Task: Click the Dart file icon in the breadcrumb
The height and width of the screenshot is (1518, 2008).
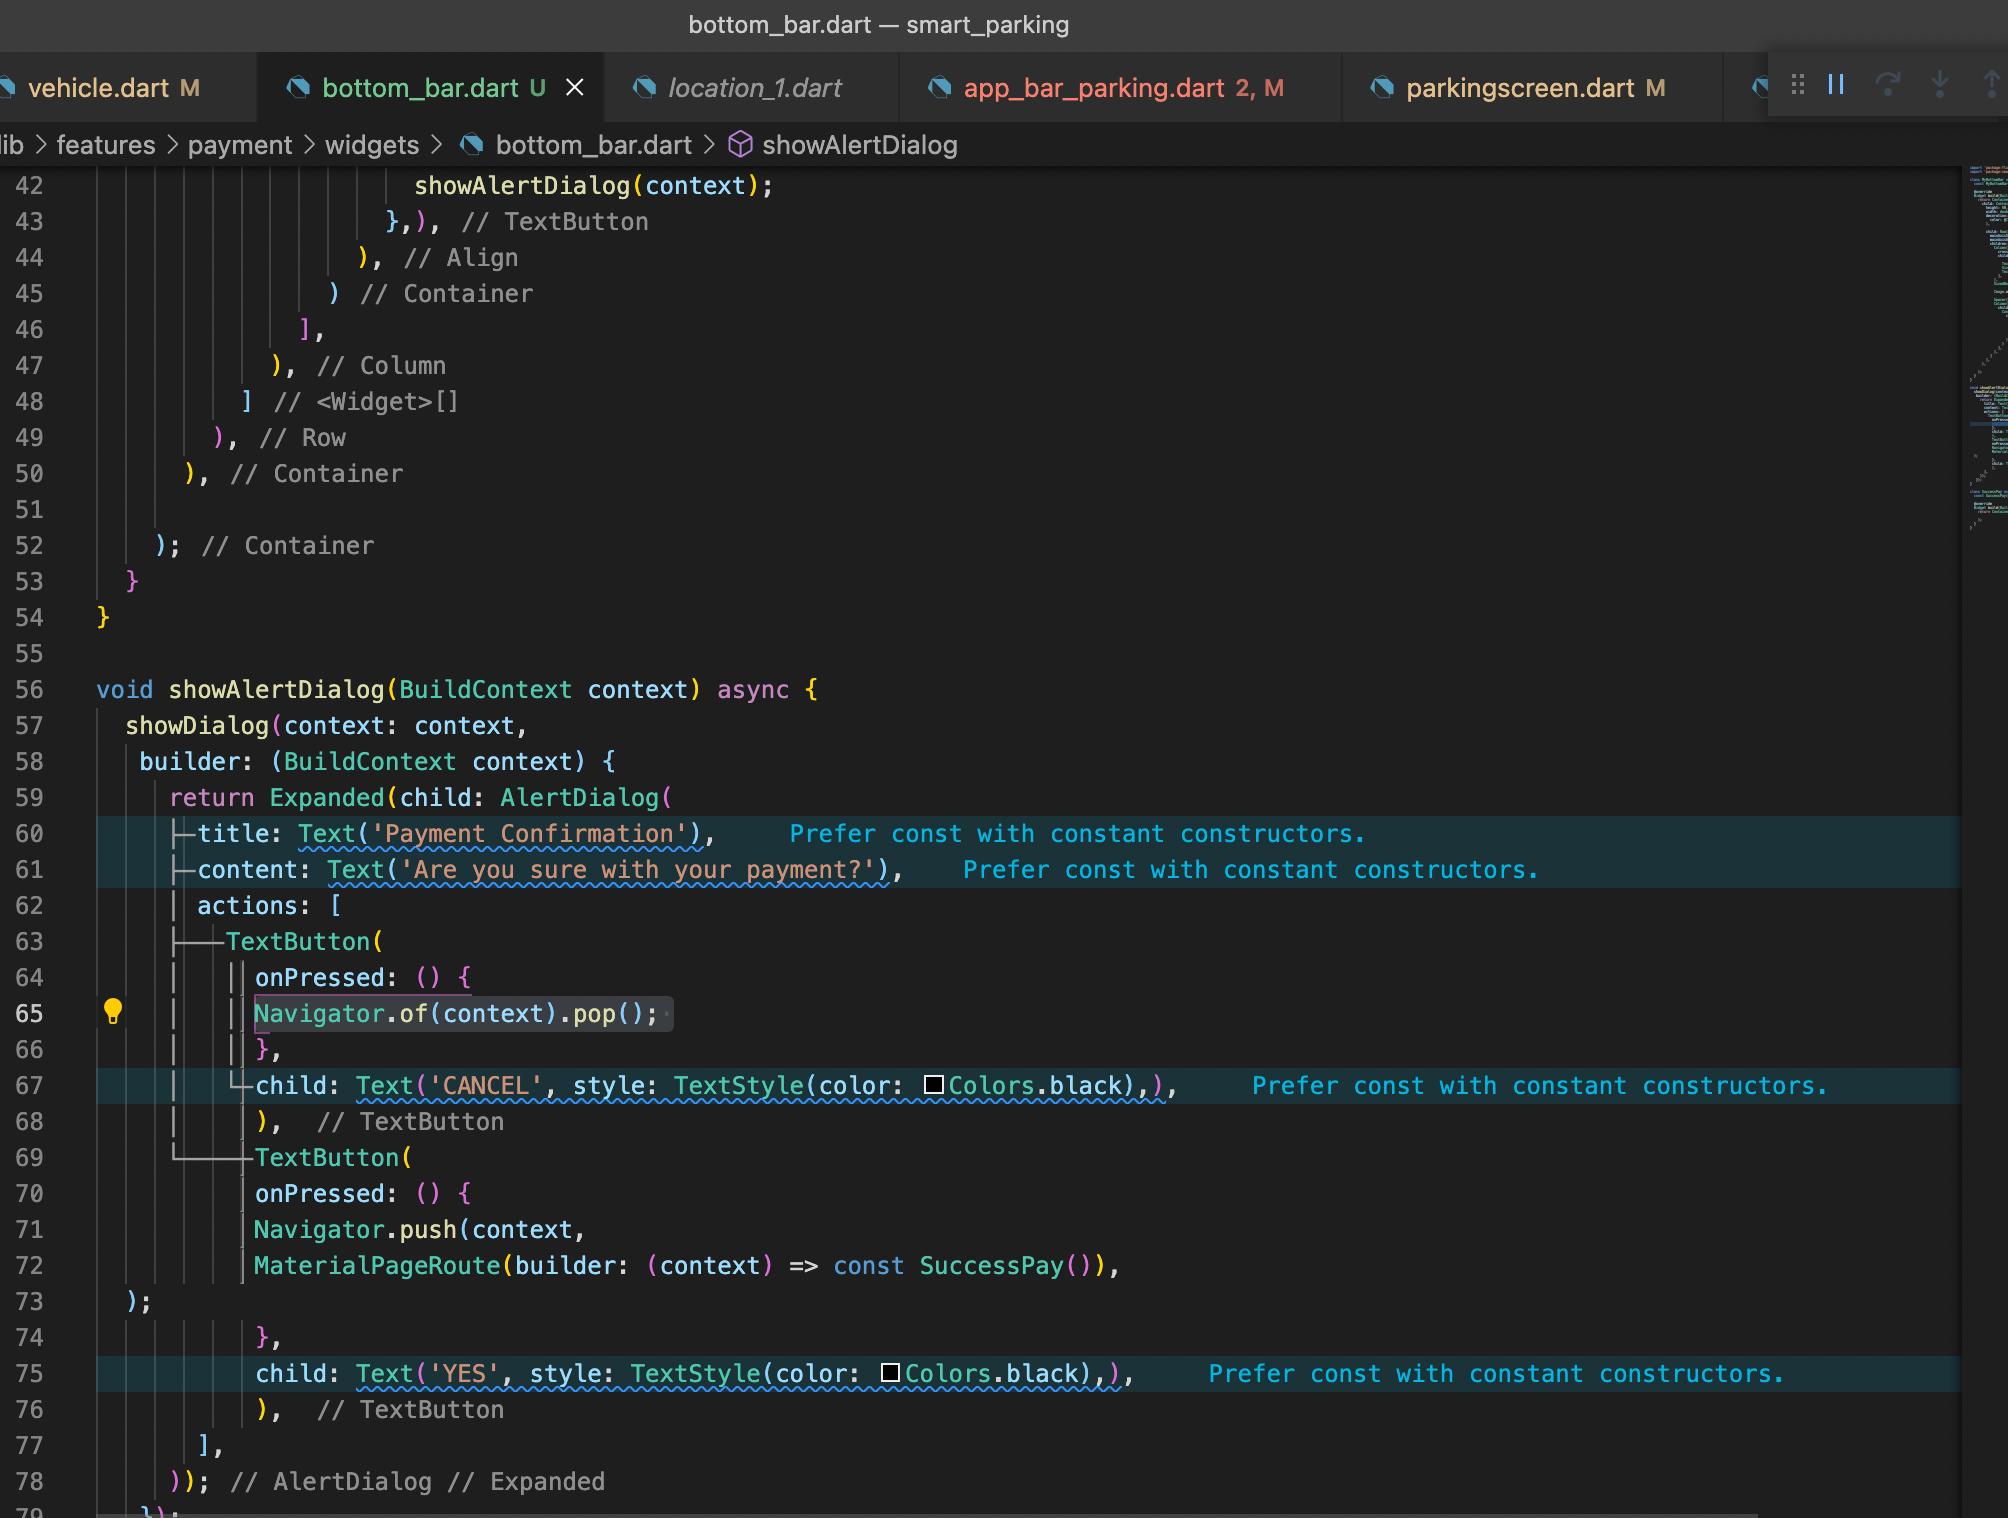Action: point(471,145)
